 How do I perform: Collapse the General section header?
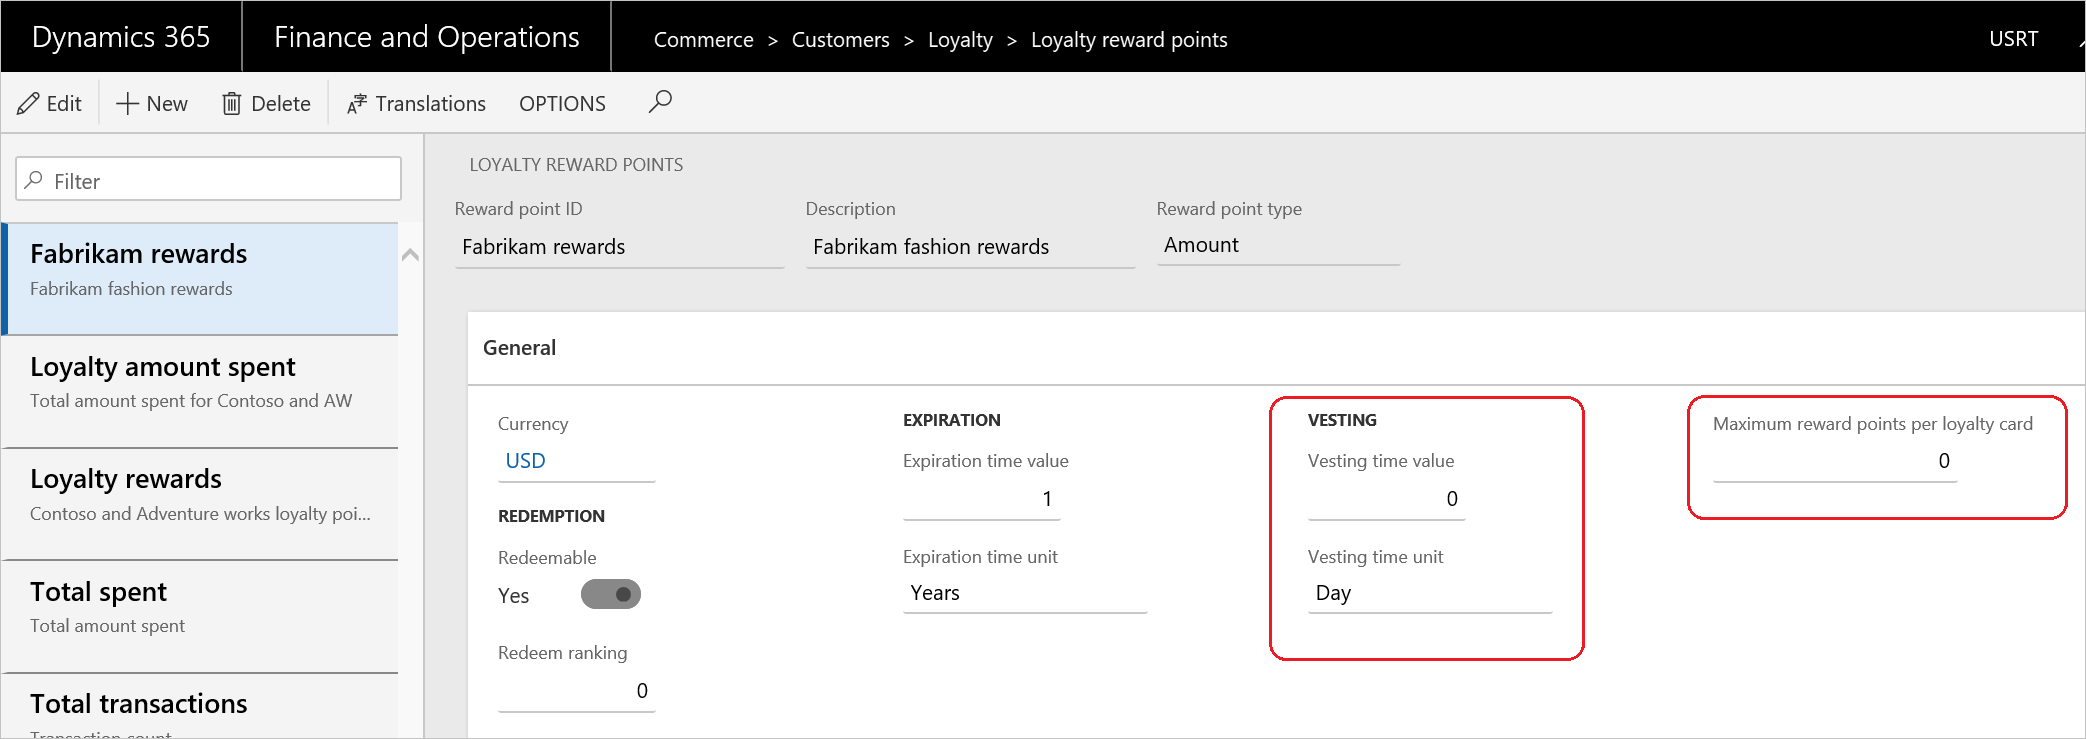point(520,348)
